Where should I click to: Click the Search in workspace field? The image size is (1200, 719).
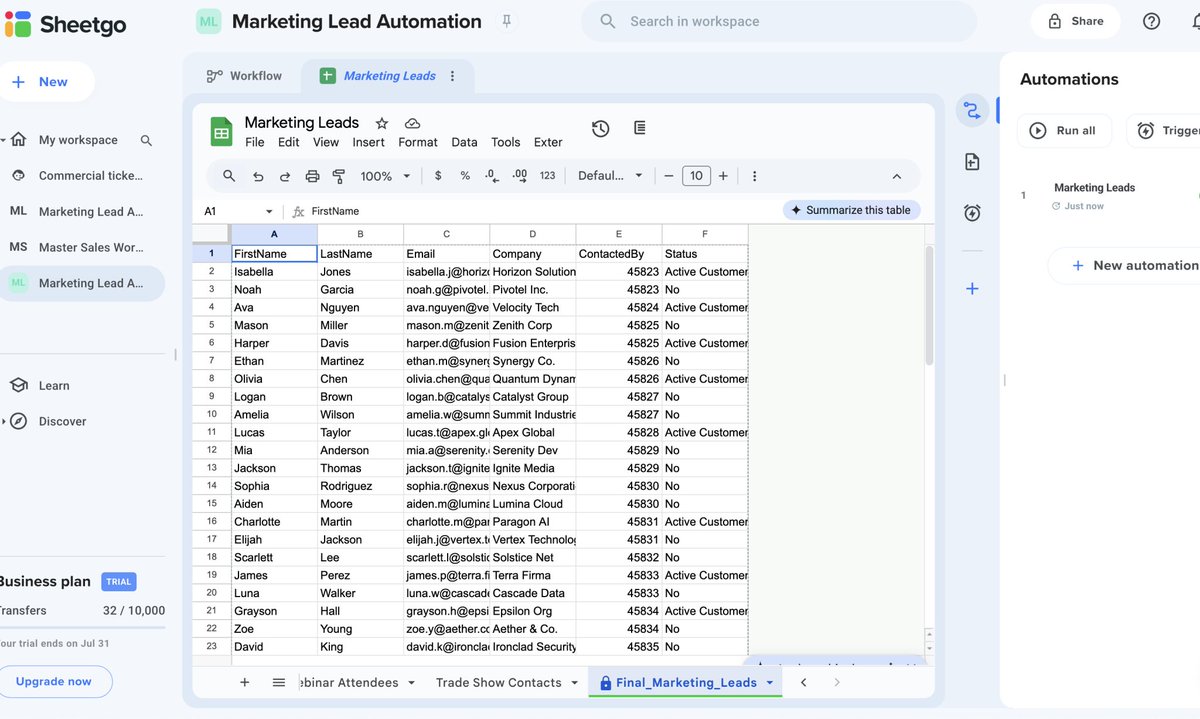[x=778, y=21]
